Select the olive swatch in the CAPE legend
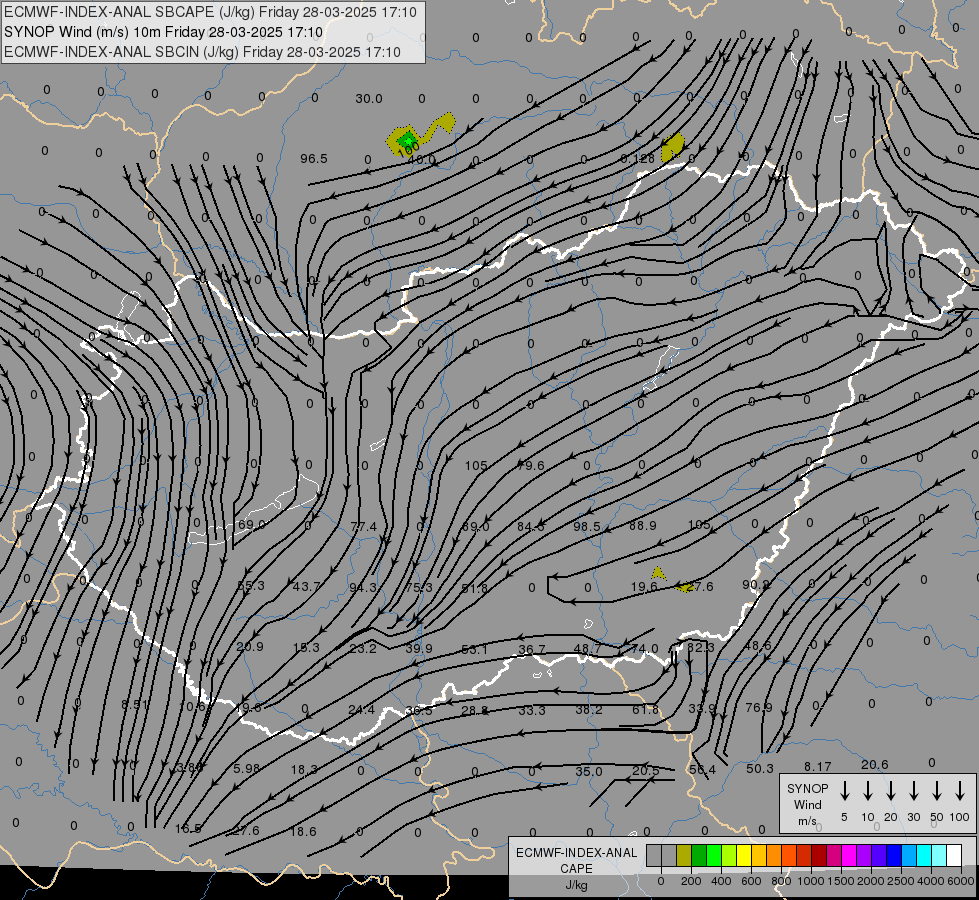The image size is (979, 900). (x=684, y=855)
